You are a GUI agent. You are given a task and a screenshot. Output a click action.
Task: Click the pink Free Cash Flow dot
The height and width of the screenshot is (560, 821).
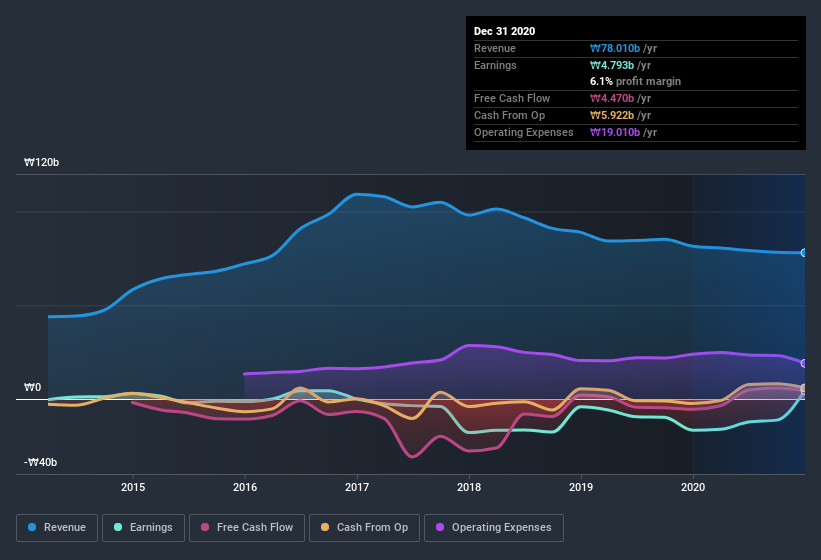(x=206, y=527)
